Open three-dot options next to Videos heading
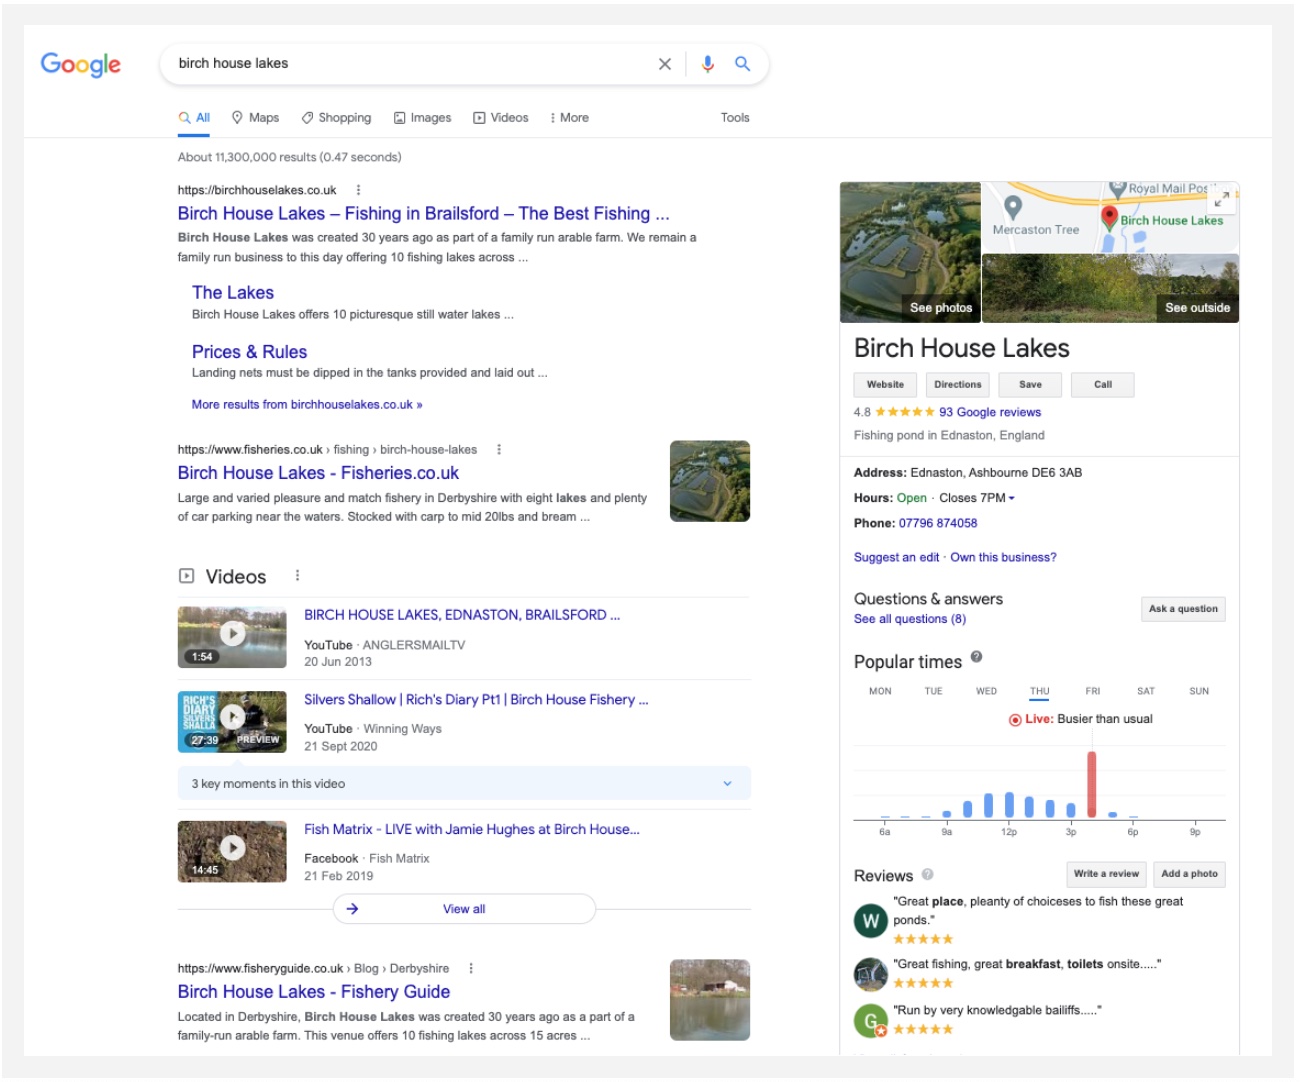Screen dimensions: 1300x1082 tap(297, 575)
